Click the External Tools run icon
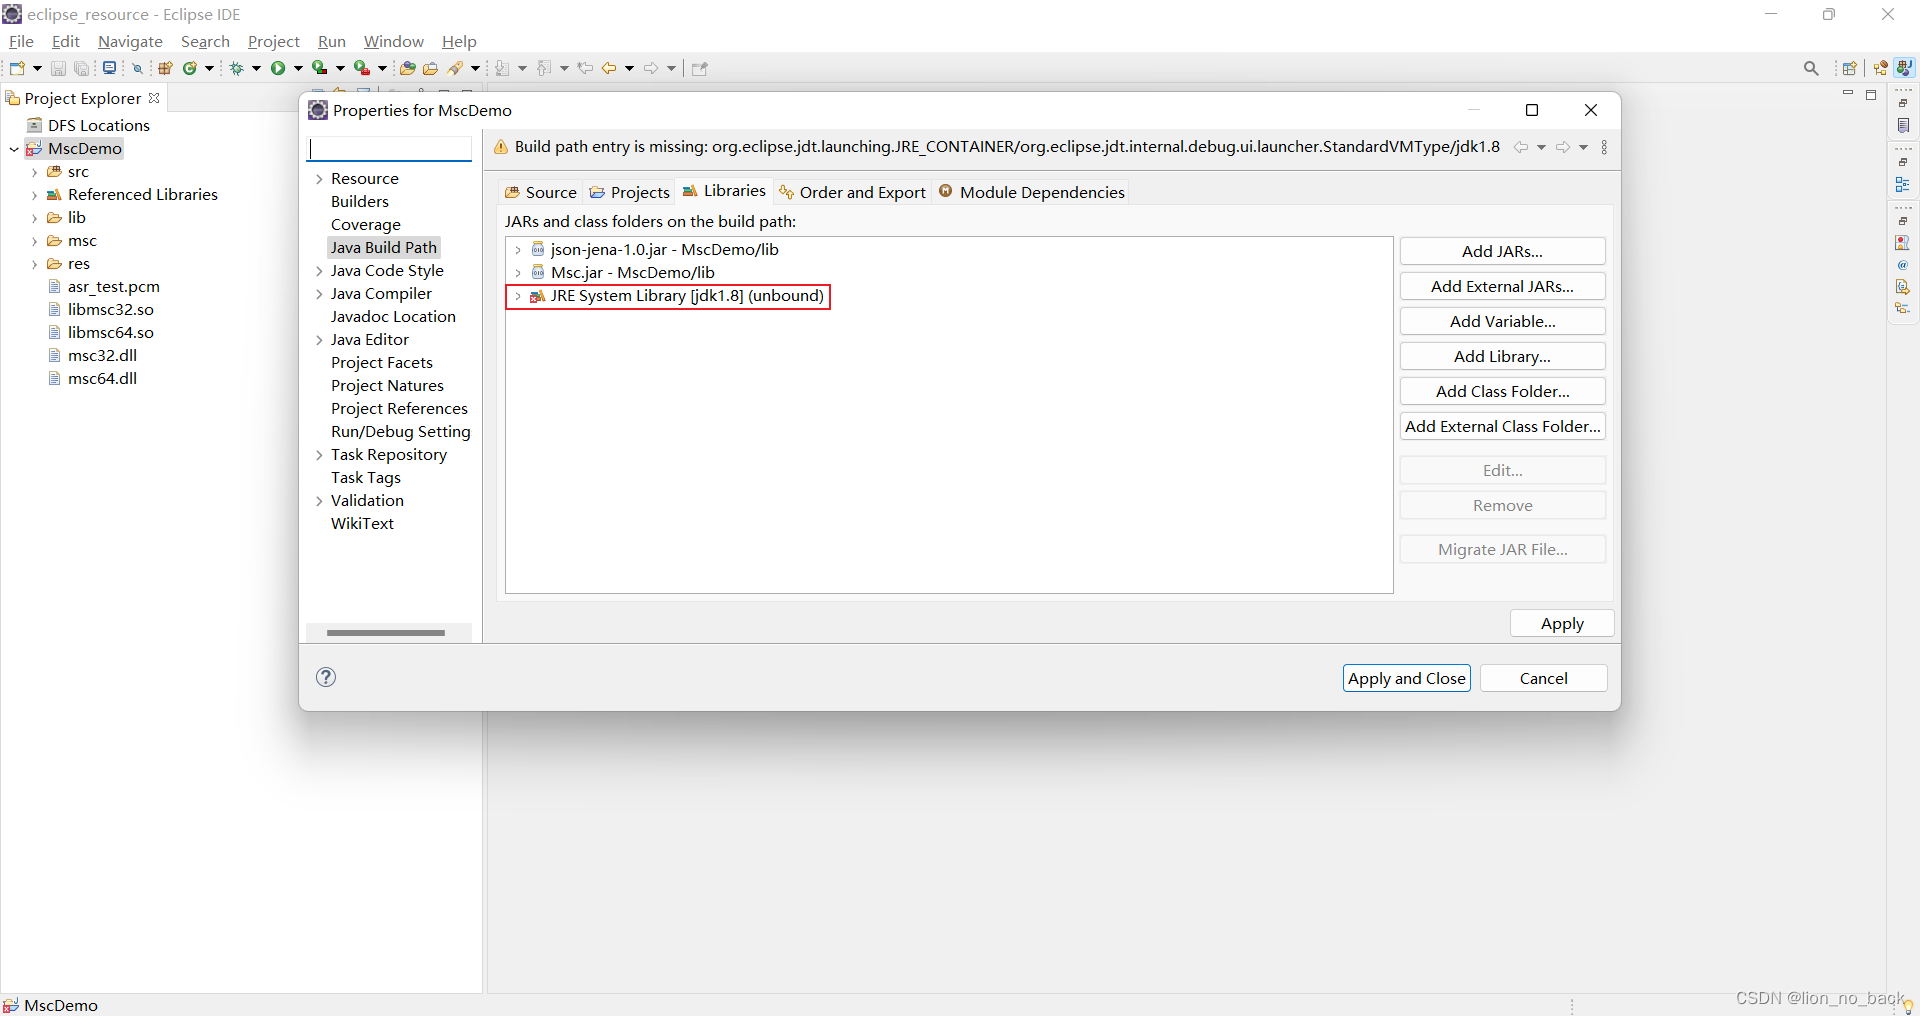Image resolution: width=1920 pixels, height=1016 pixels. click(x=362, y=68)
